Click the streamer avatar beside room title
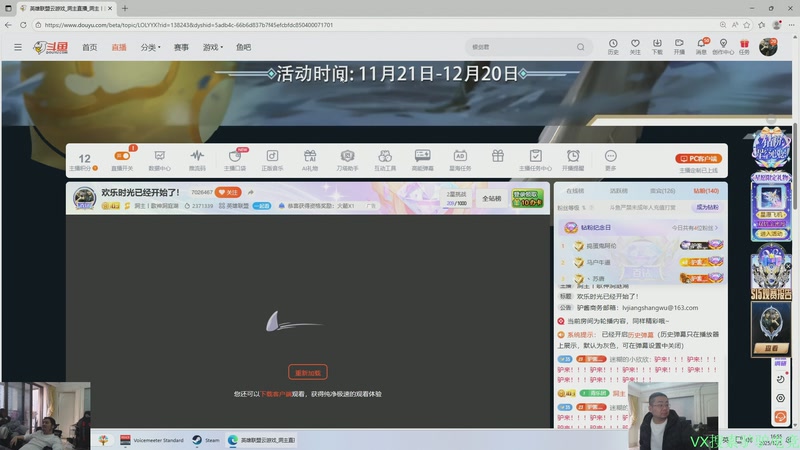Image resolution: width=800 pixels, height=450 pixels. 84,198
